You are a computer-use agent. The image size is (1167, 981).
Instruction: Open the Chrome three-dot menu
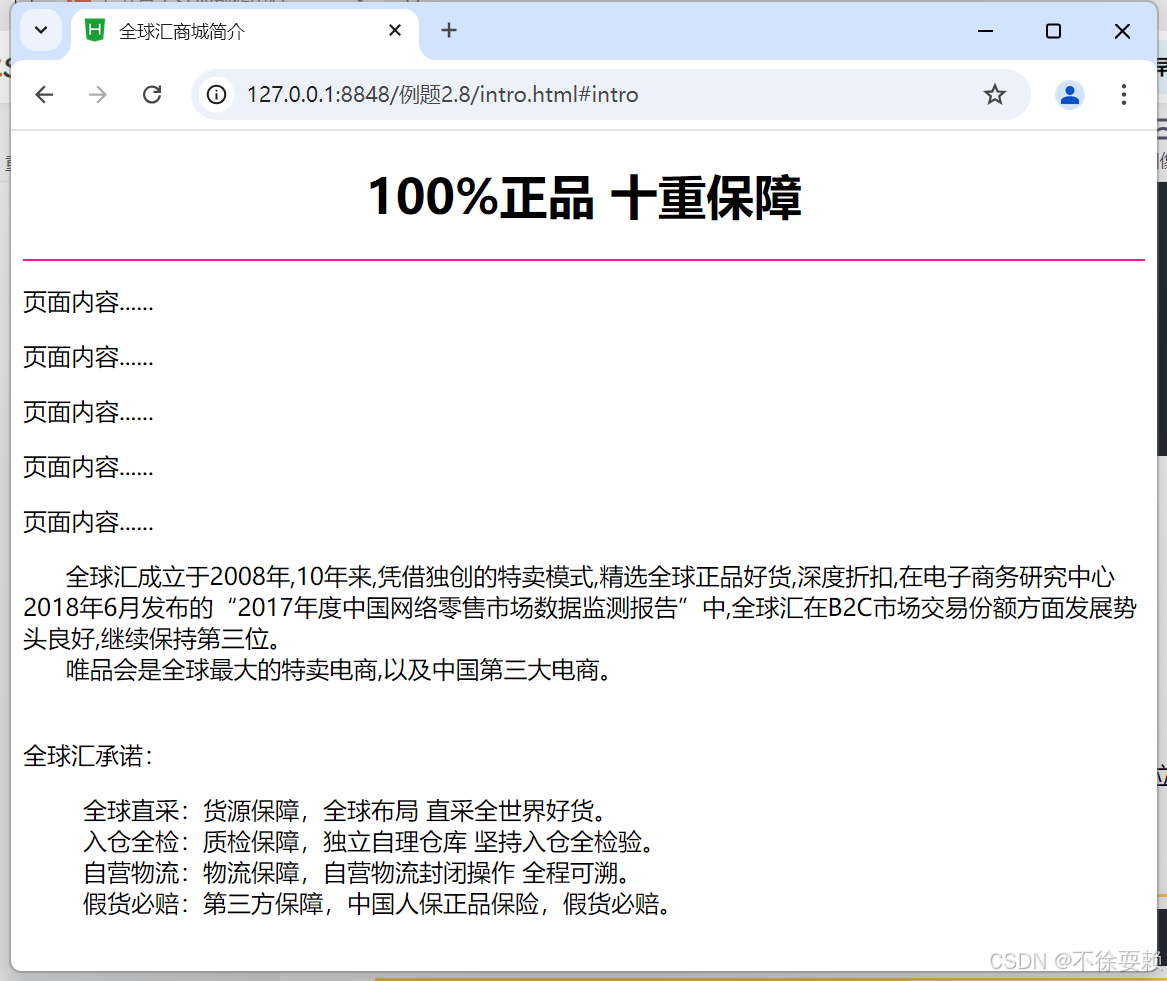coord(1124,95)
